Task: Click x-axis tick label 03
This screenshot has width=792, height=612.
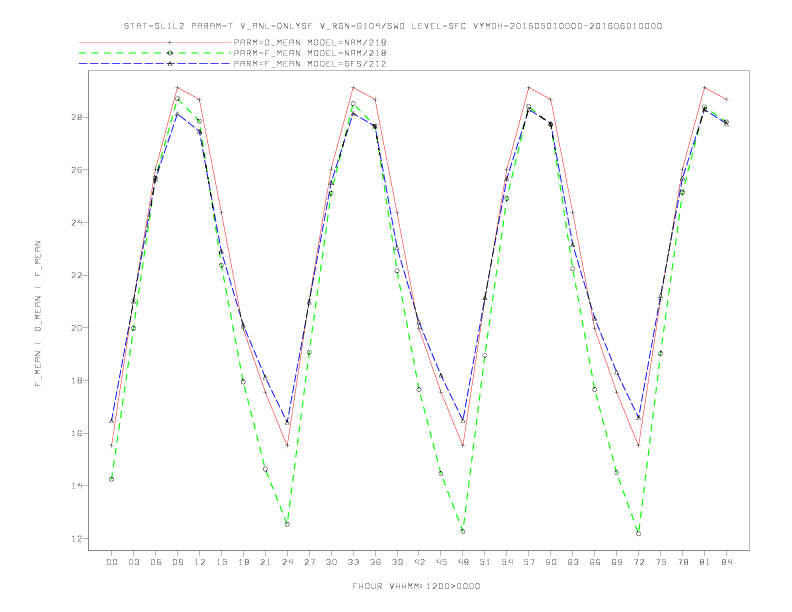Action: click(133, 562)
